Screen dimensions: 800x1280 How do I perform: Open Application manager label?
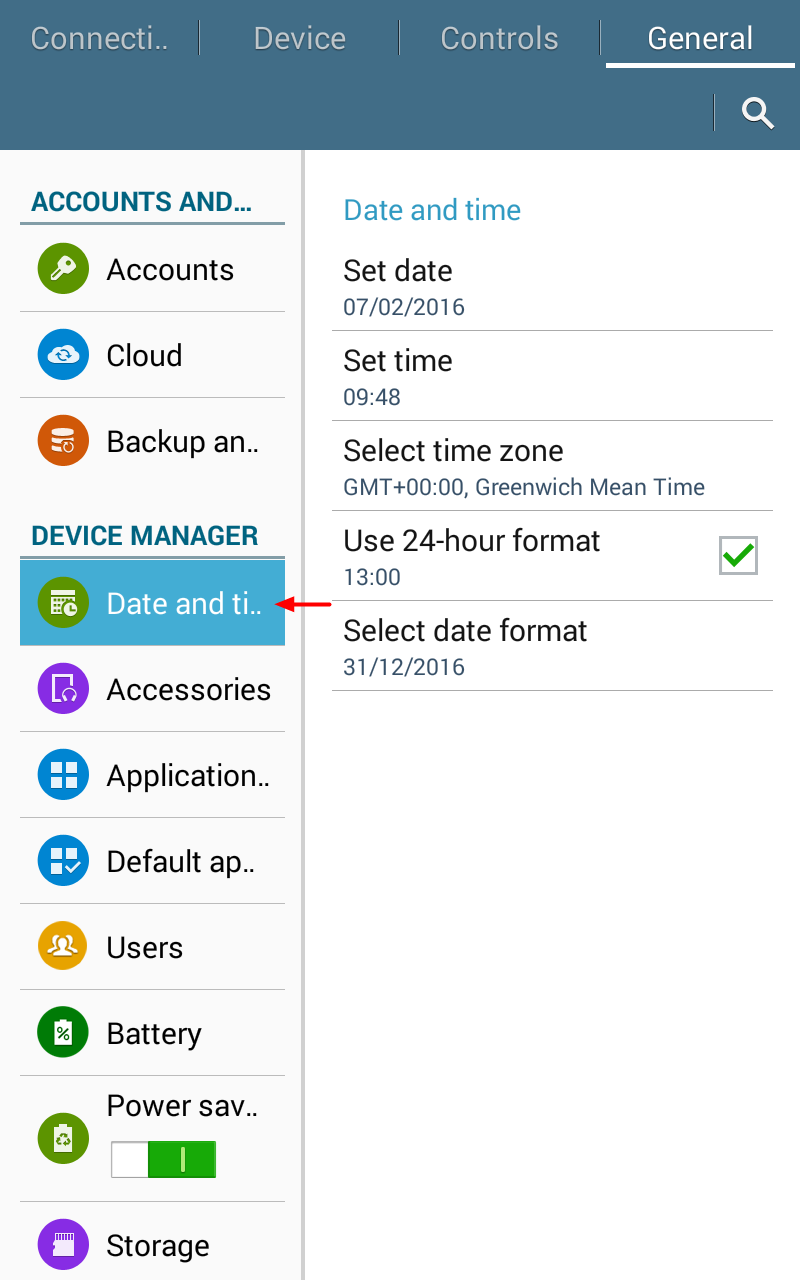[188, 776]
